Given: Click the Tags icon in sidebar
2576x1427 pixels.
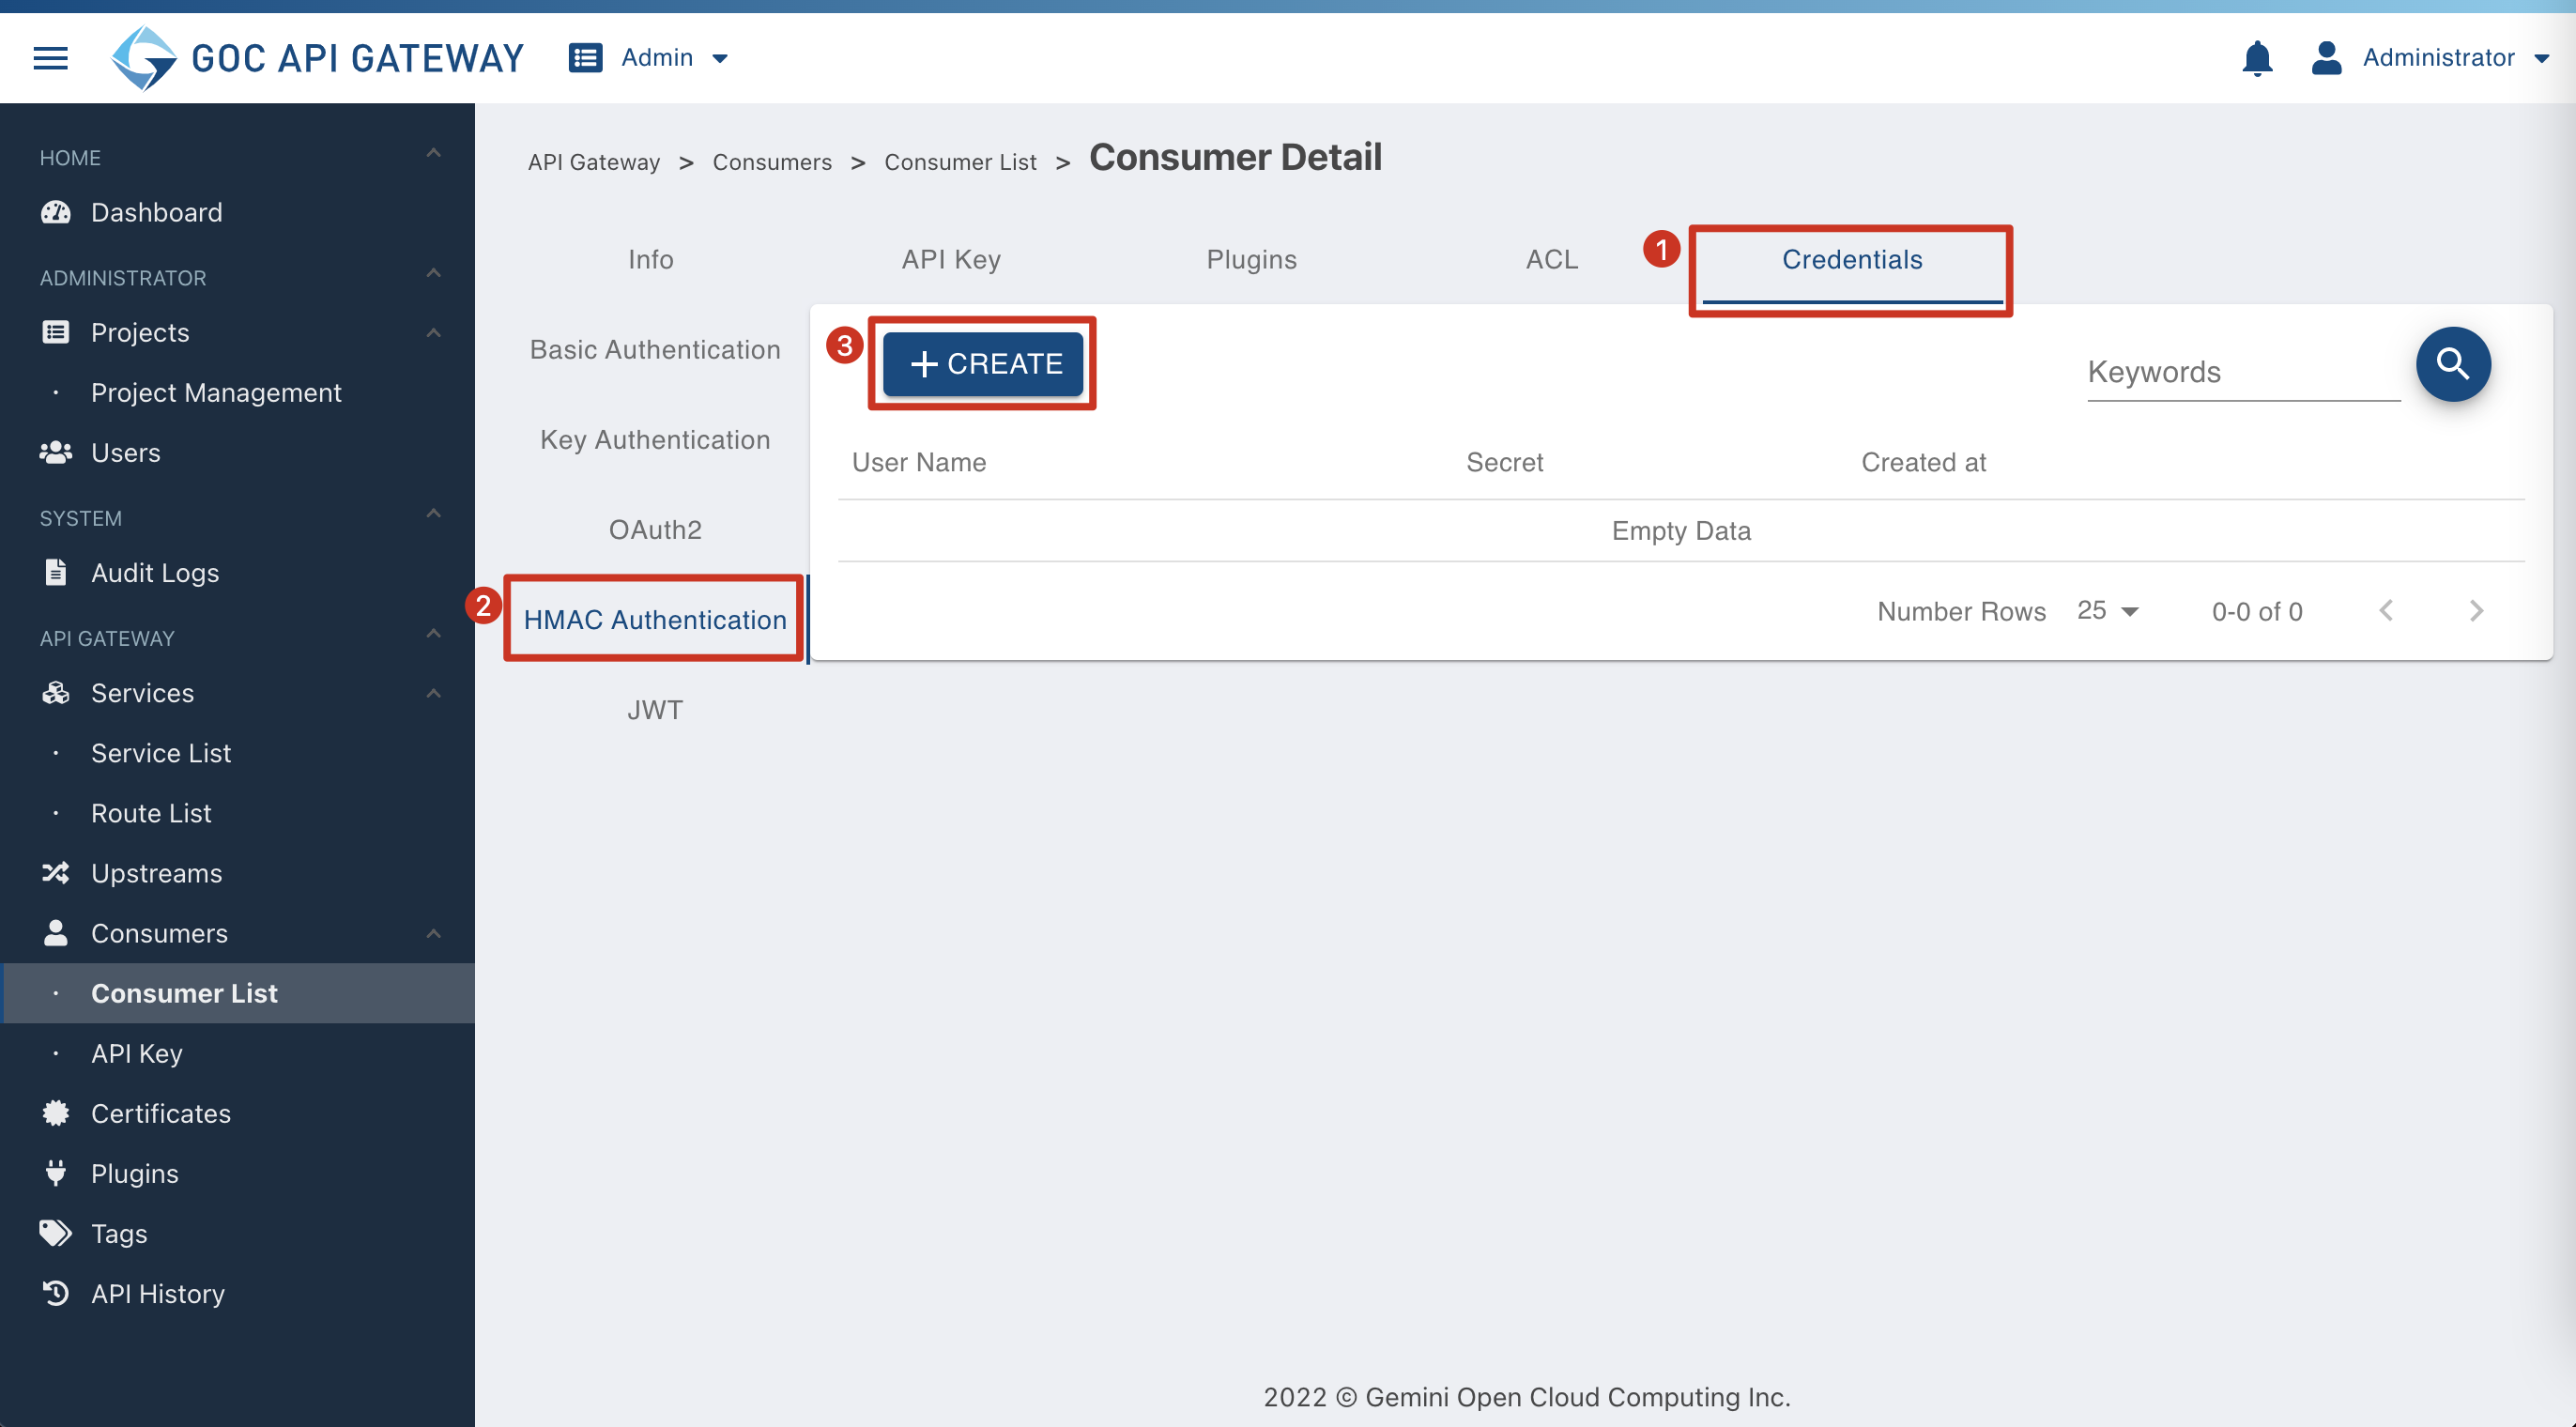Looking at the screenshot, I should 56,1232.
